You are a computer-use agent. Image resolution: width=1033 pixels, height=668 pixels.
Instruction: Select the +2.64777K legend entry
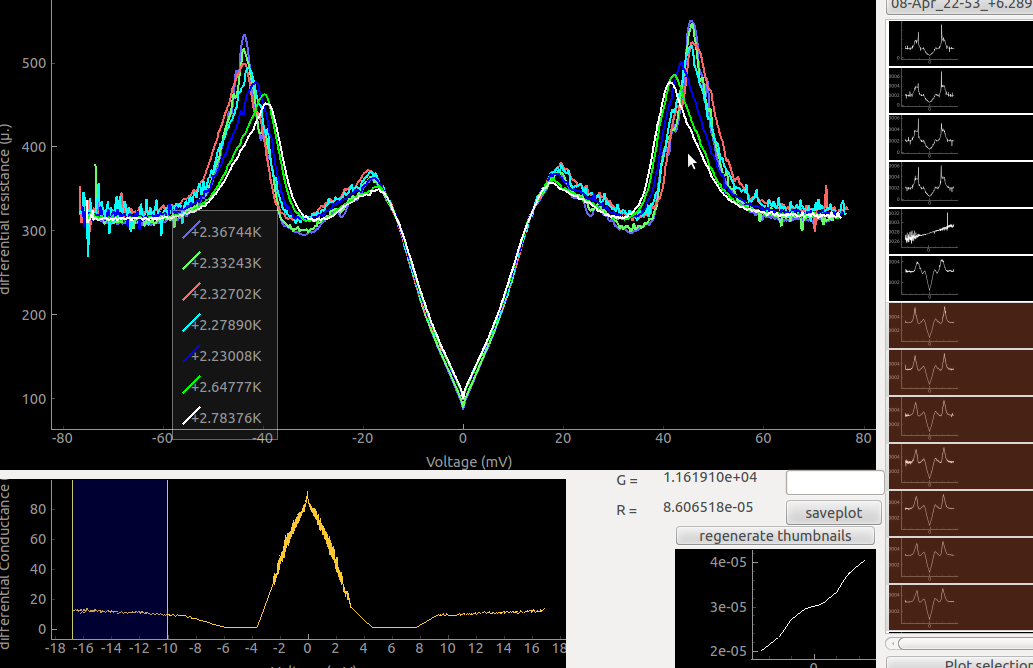[222, 387]
